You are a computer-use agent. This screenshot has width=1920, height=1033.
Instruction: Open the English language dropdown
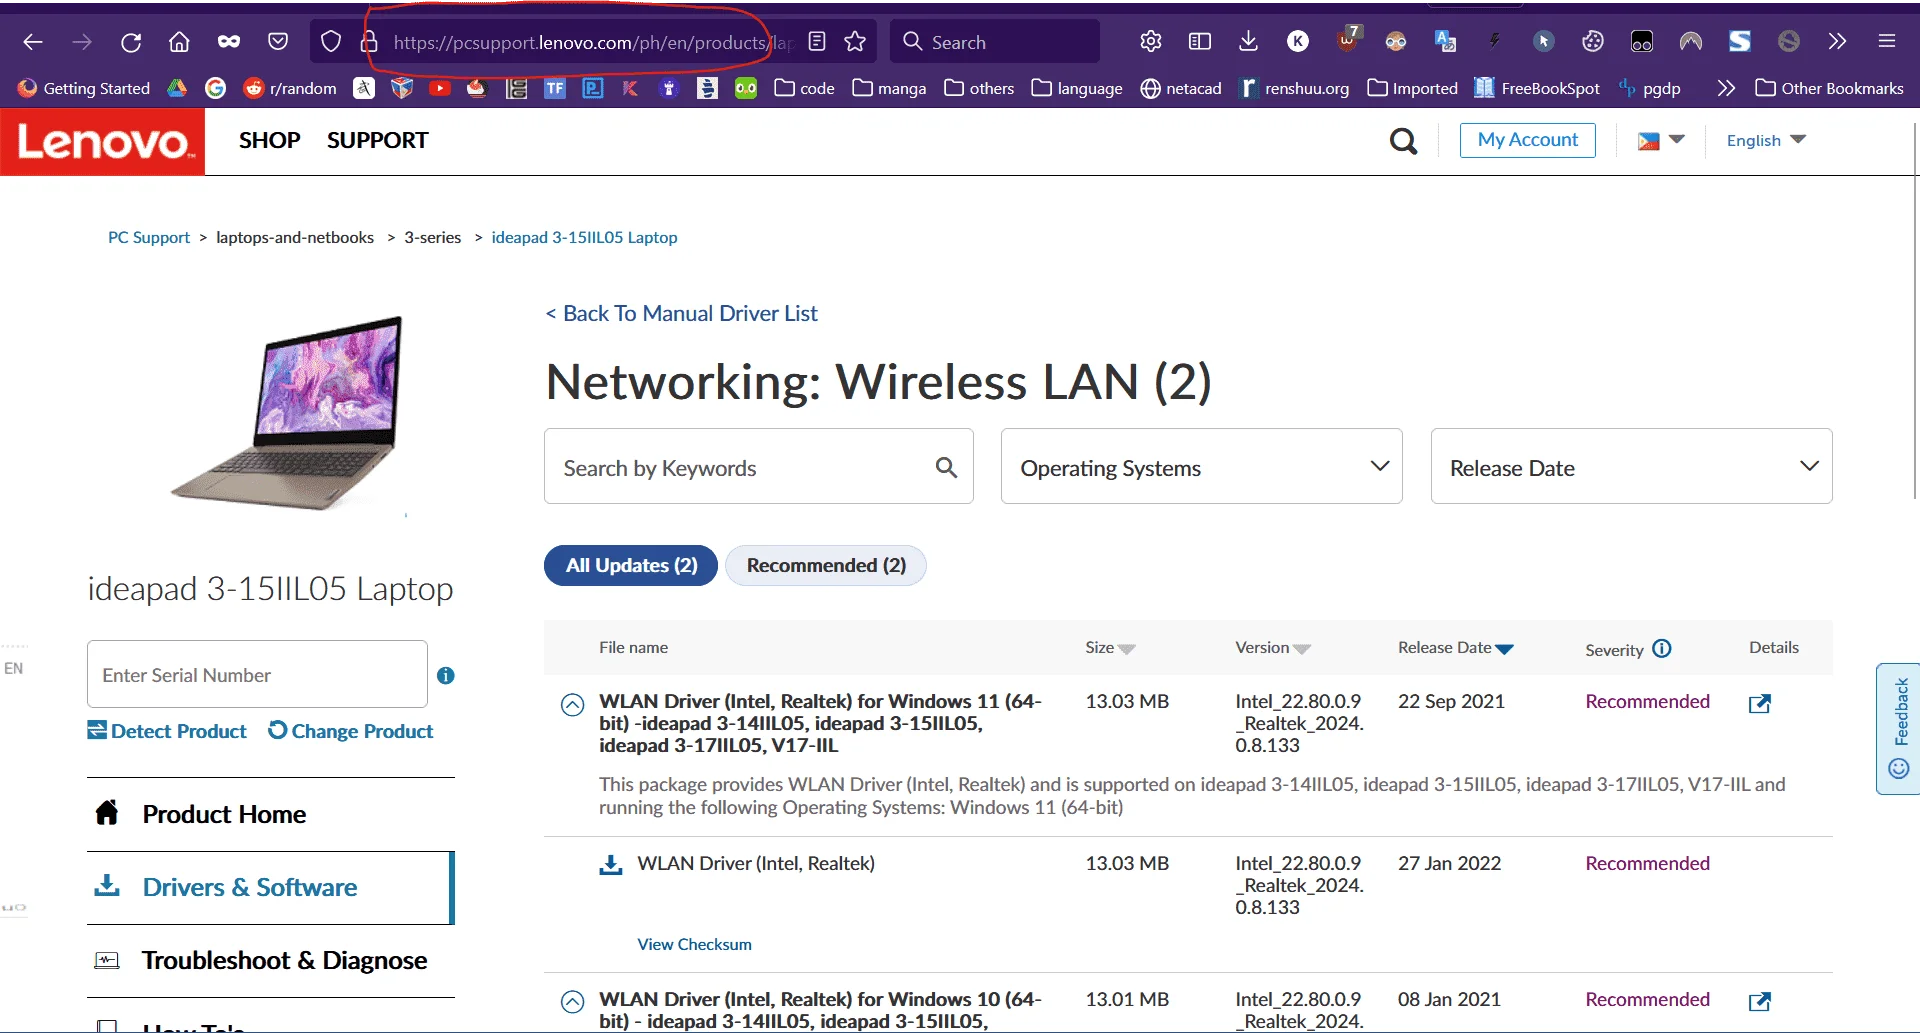click(x=1766, y=140)
